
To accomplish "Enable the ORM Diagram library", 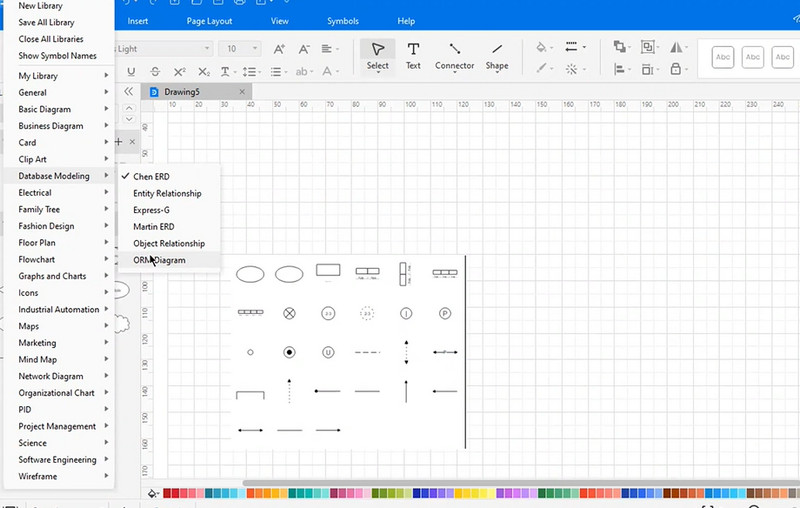I will coord(159,260).
